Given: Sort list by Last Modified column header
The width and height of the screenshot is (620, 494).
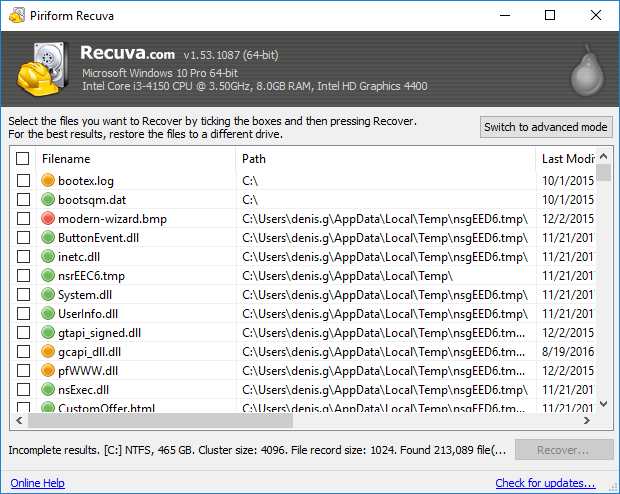Looking at the screenshot, I should [566, 159].
